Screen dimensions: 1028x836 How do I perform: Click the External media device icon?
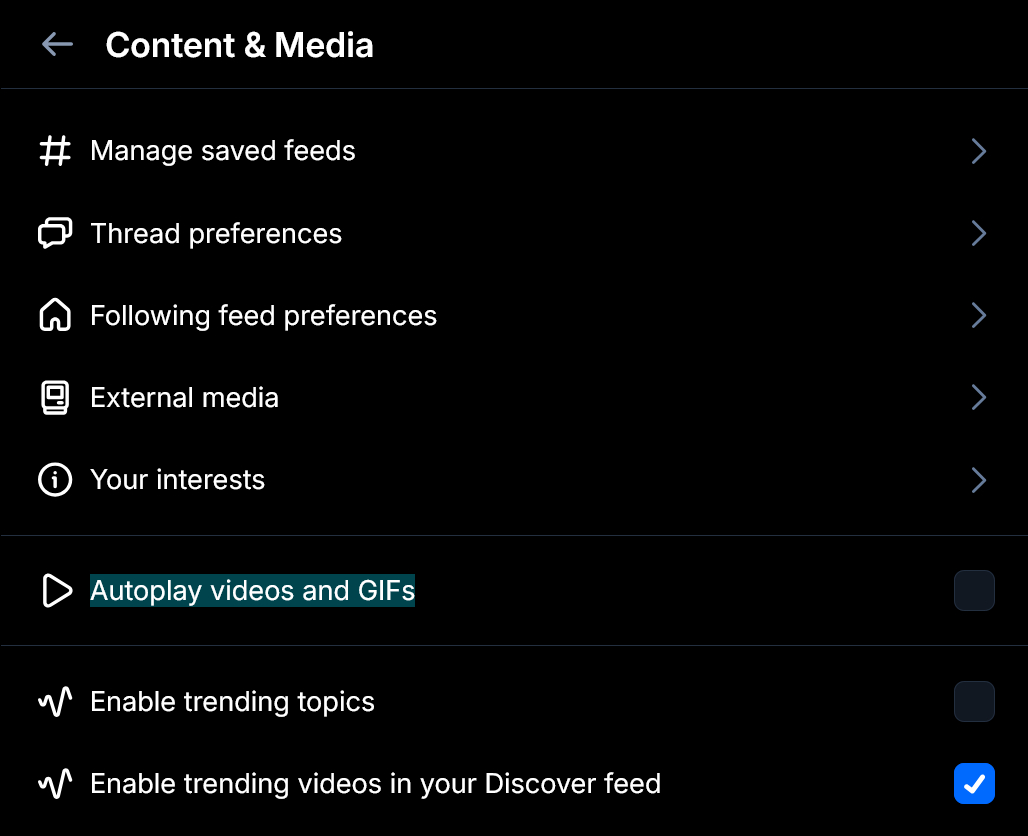[x=55, y=398]
